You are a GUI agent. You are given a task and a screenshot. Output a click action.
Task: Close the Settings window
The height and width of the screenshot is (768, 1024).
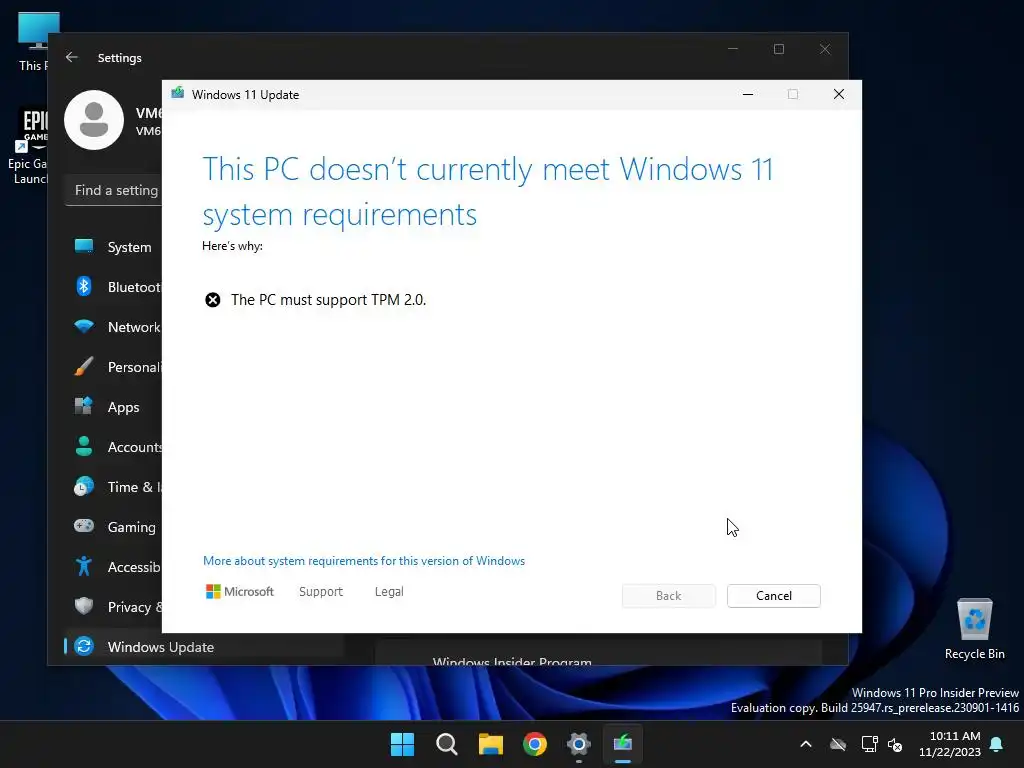pos(825,49)
